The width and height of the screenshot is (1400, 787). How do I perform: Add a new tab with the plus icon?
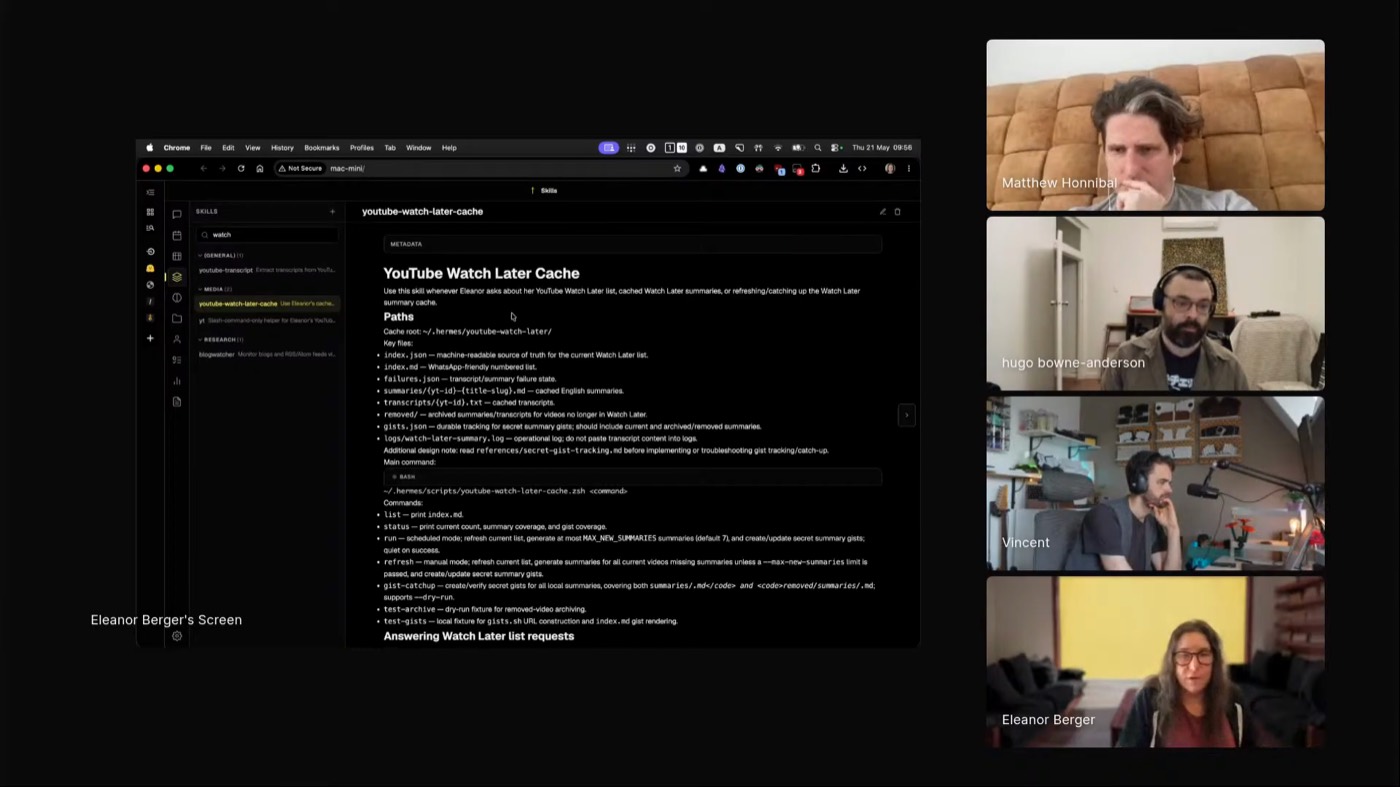(x=150, y=338)
